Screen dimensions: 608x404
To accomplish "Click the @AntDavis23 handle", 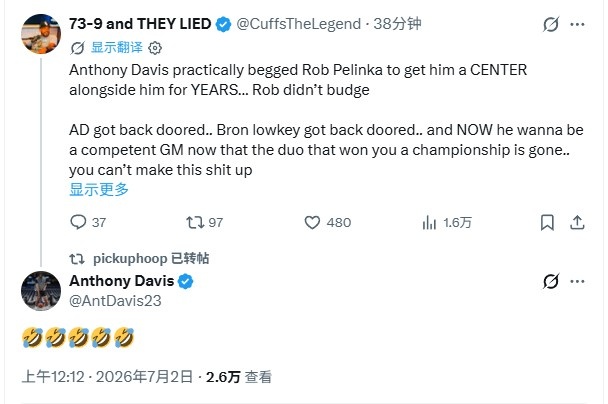I will (115, 301).
